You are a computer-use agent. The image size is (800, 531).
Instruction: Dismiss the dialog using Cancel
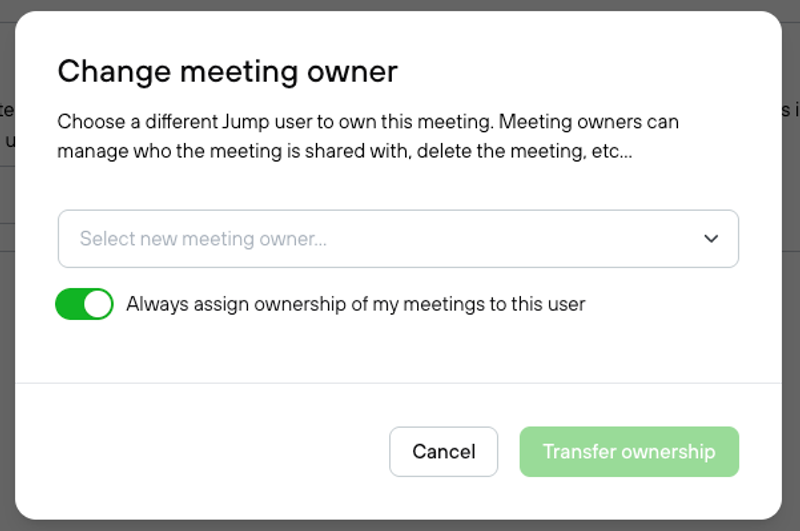click(443, 452)
